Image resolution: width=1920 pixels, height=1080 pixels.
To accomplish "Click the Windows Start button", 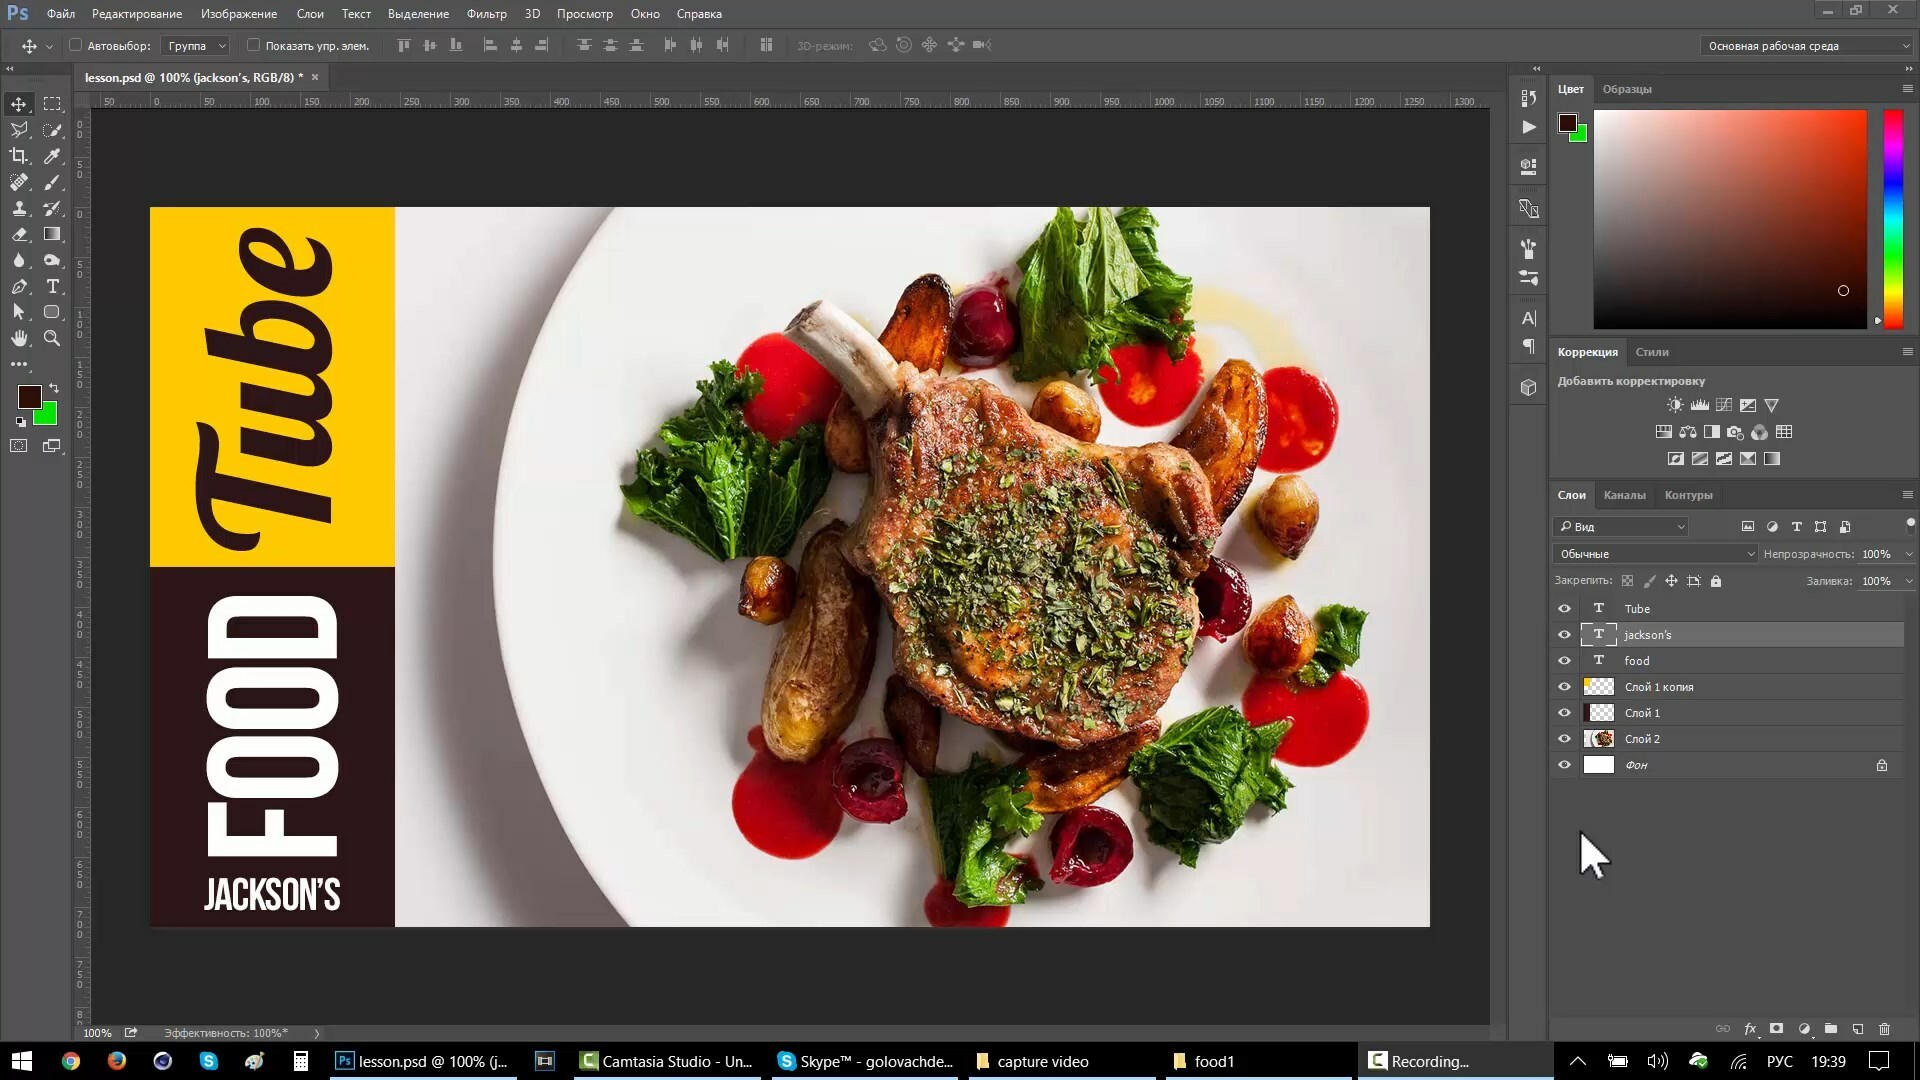I will click(21, 1061).
